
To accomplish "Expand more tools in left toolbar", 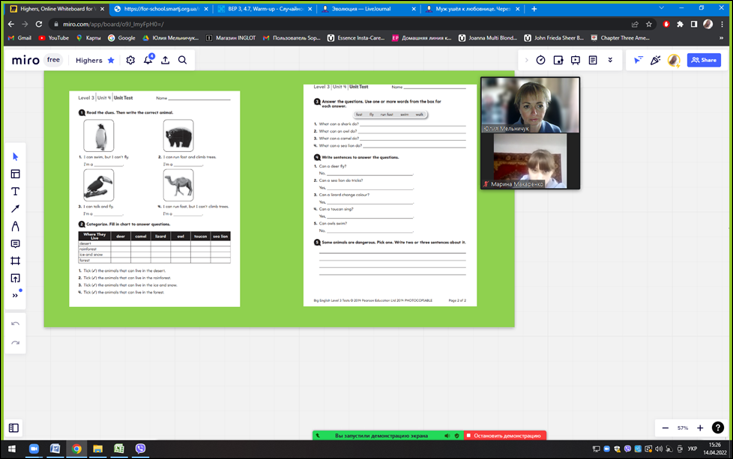I will [15, 295].
